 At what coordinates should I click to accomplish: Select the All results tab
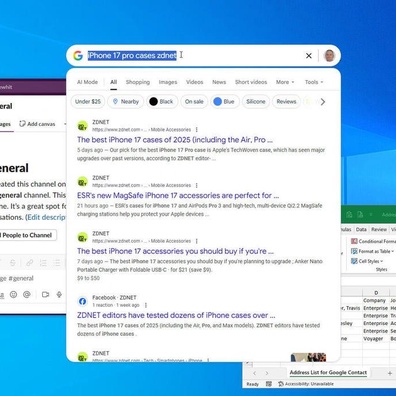coord(114,82)
